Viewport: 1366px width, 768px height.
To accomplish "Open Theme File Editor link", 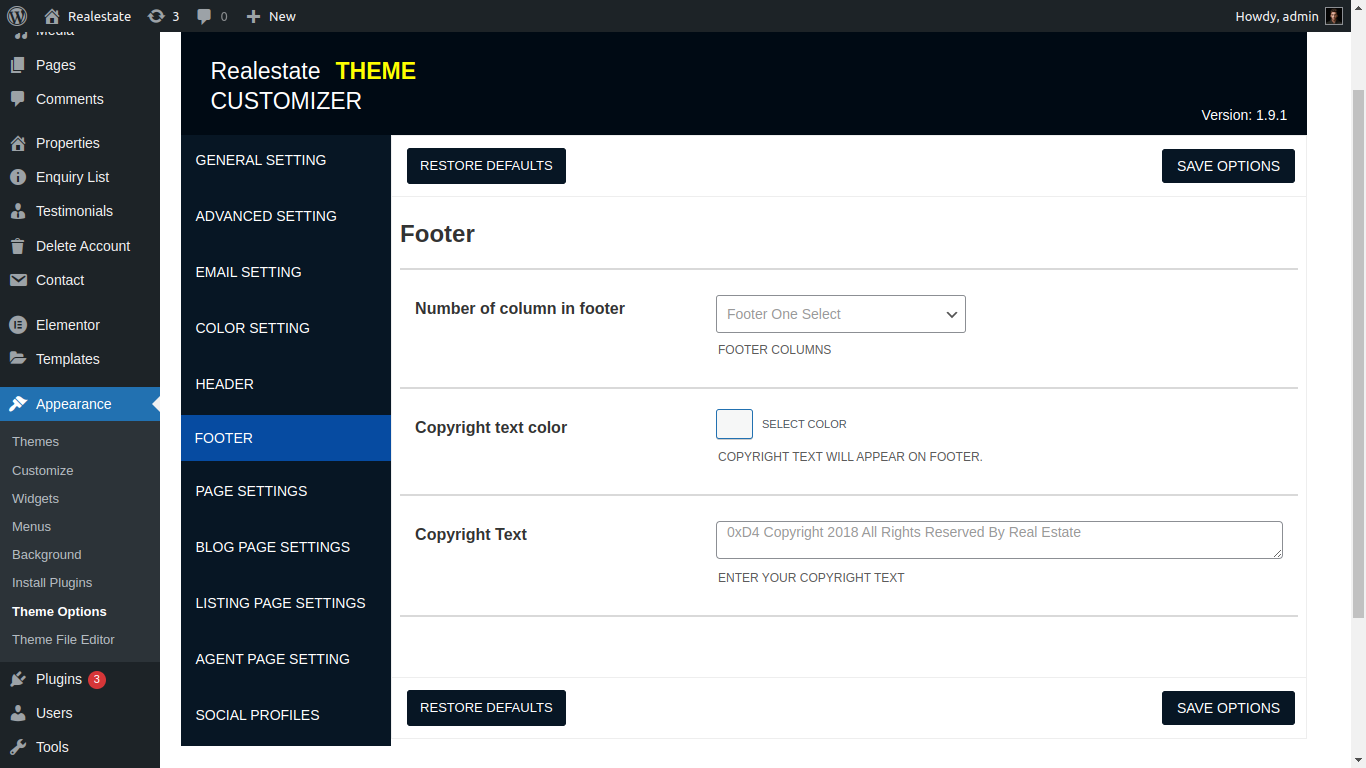I will click(x=63, y=639).
